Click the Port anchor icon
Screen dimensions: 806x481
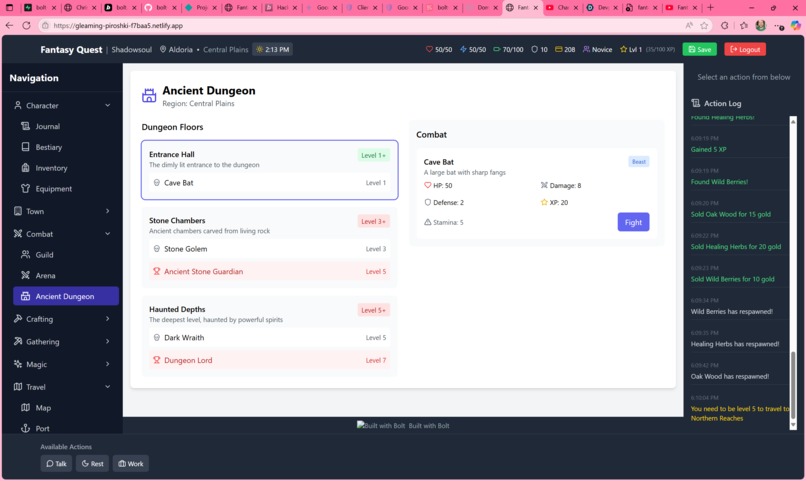[x=25, y=428]
